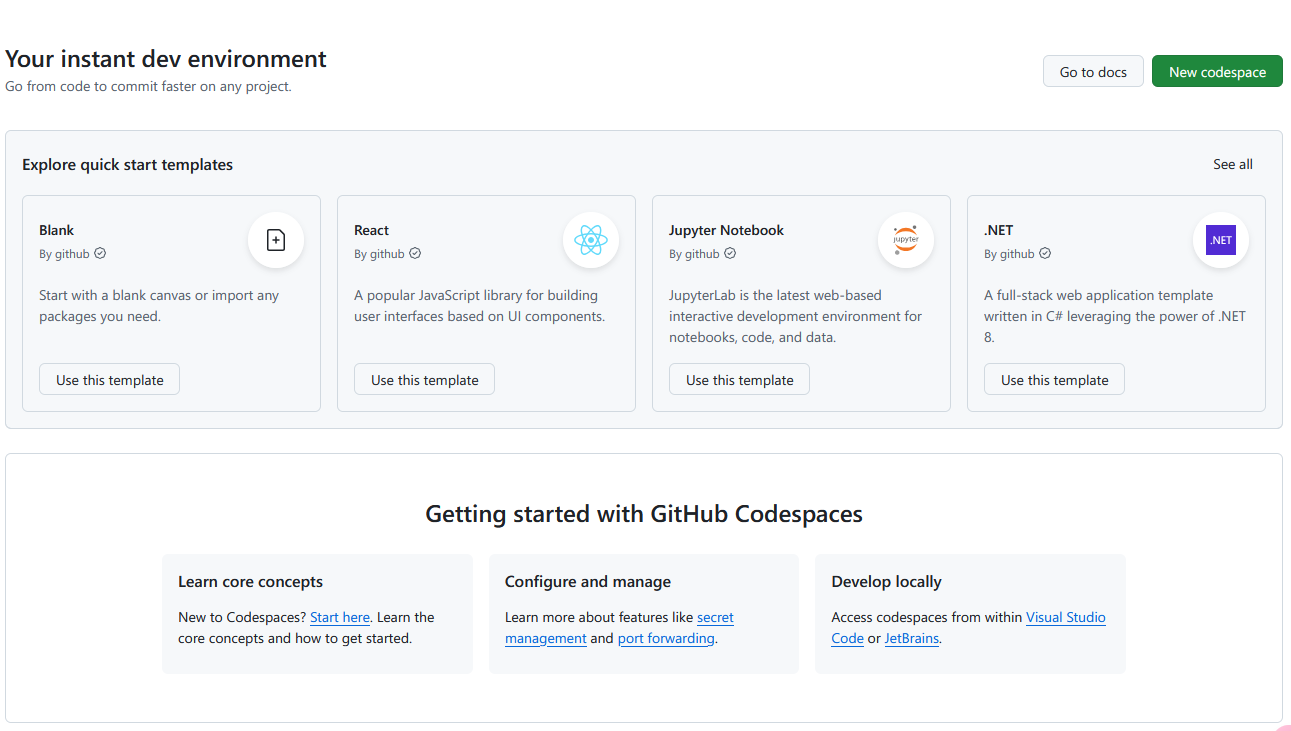Click the popular JavaScript library description

[x=480, y=306]
